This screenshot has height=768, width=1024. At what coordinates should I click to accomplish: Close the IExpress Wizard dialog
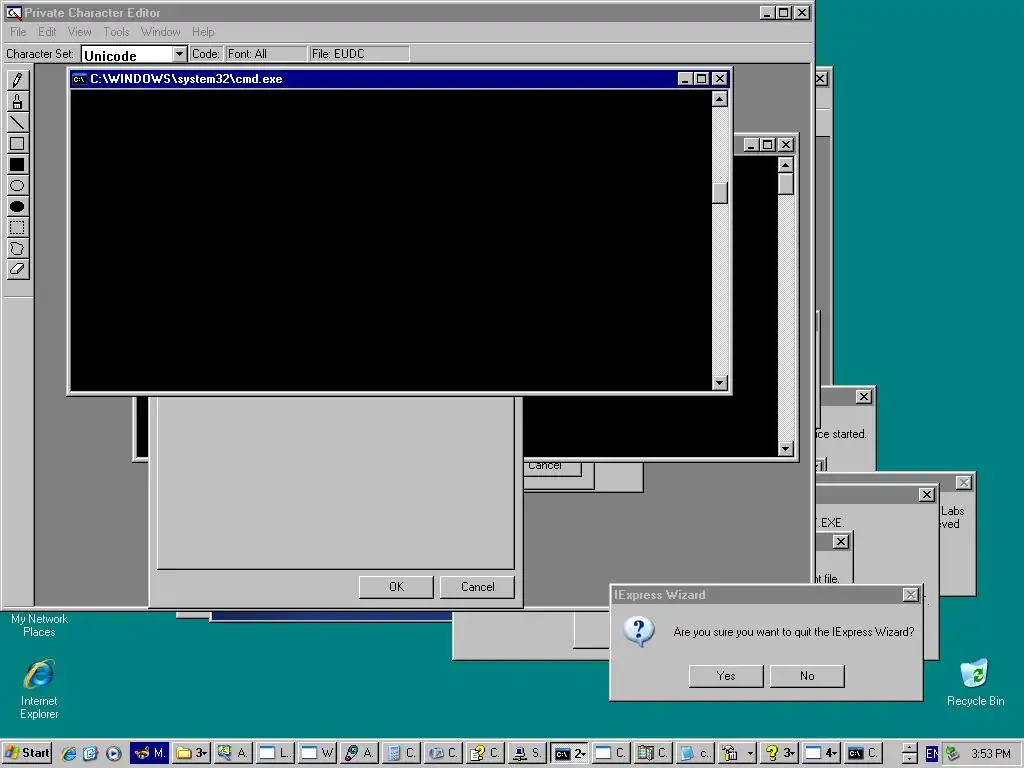(910, 595)
